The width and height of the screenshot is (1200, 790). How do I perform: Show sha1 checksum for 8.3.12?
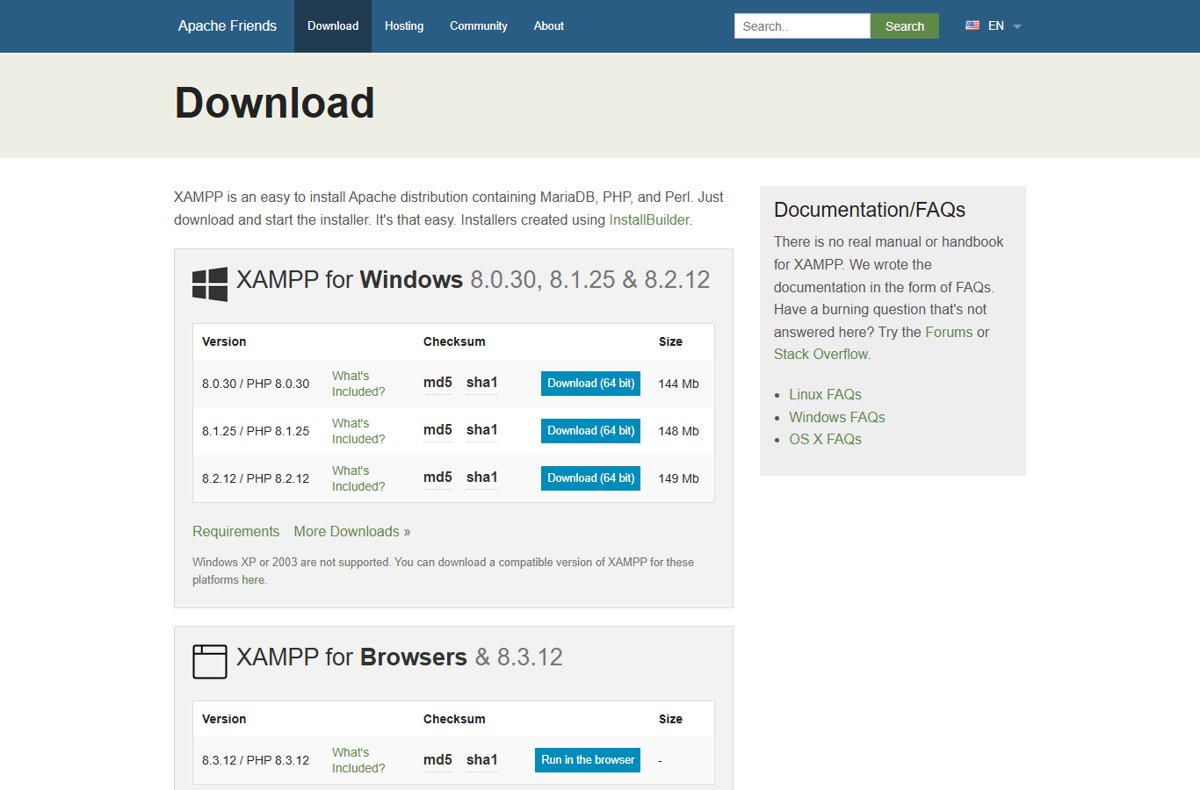pyautogui.click(x=482, y=760)
